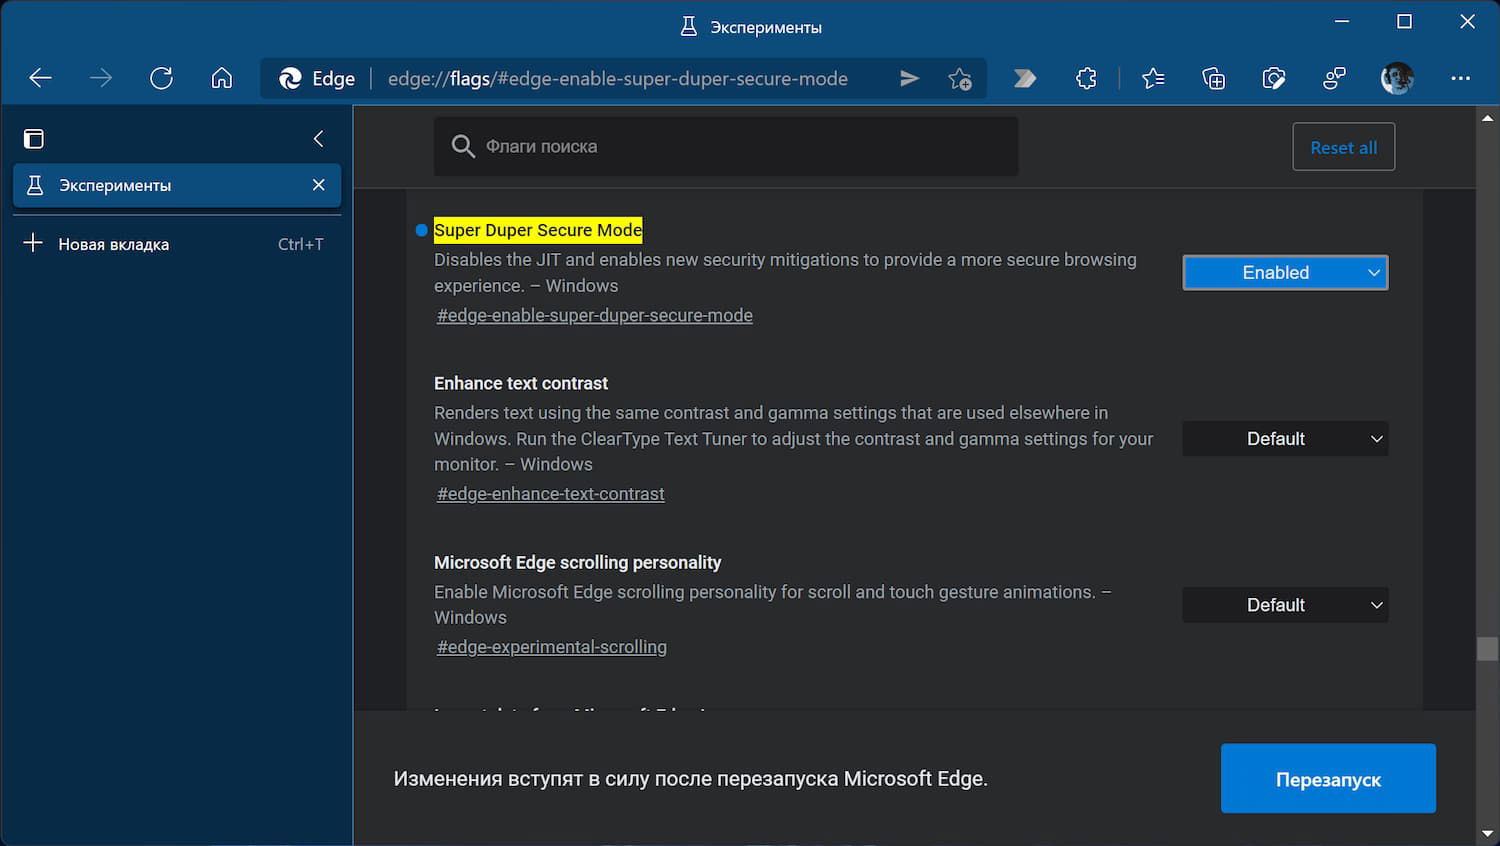Click the Microsoft Edge scrolling personality heading
The height and width of the screenshot is (846, 1500).
[578, 562]
